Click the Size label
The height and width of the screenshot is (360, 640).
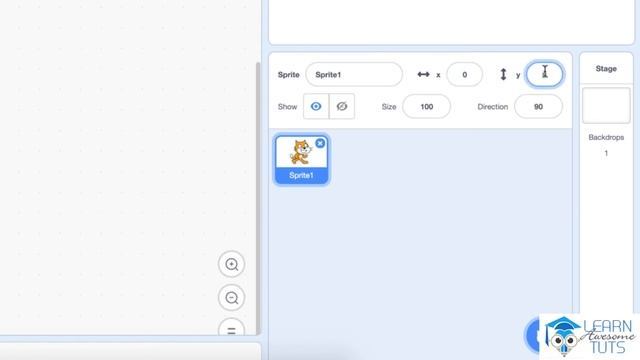(x=389, y=107)
